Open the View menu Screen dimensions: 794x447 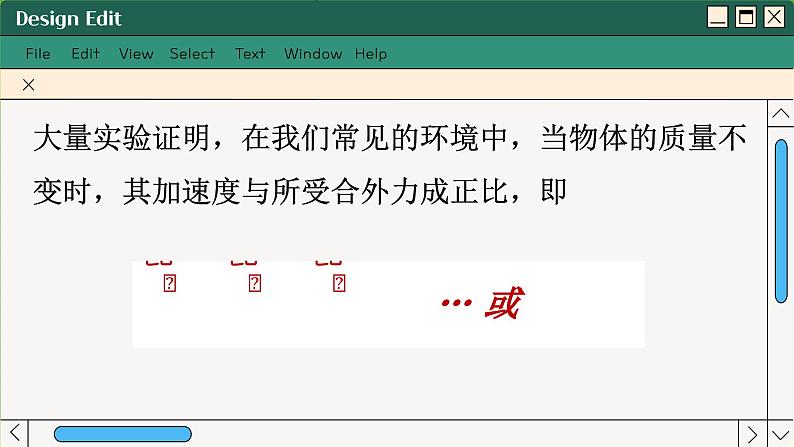[x=136, y=54]
